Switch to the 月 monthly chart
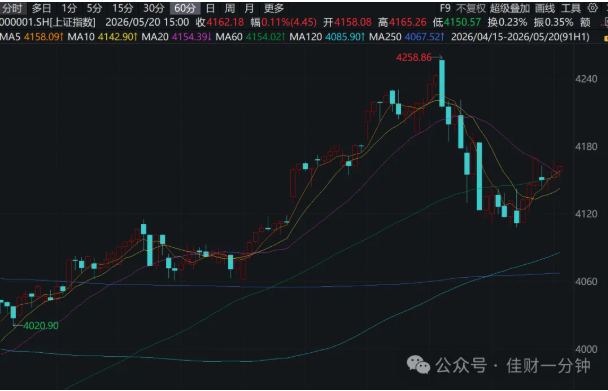 (x=249, y=8)
